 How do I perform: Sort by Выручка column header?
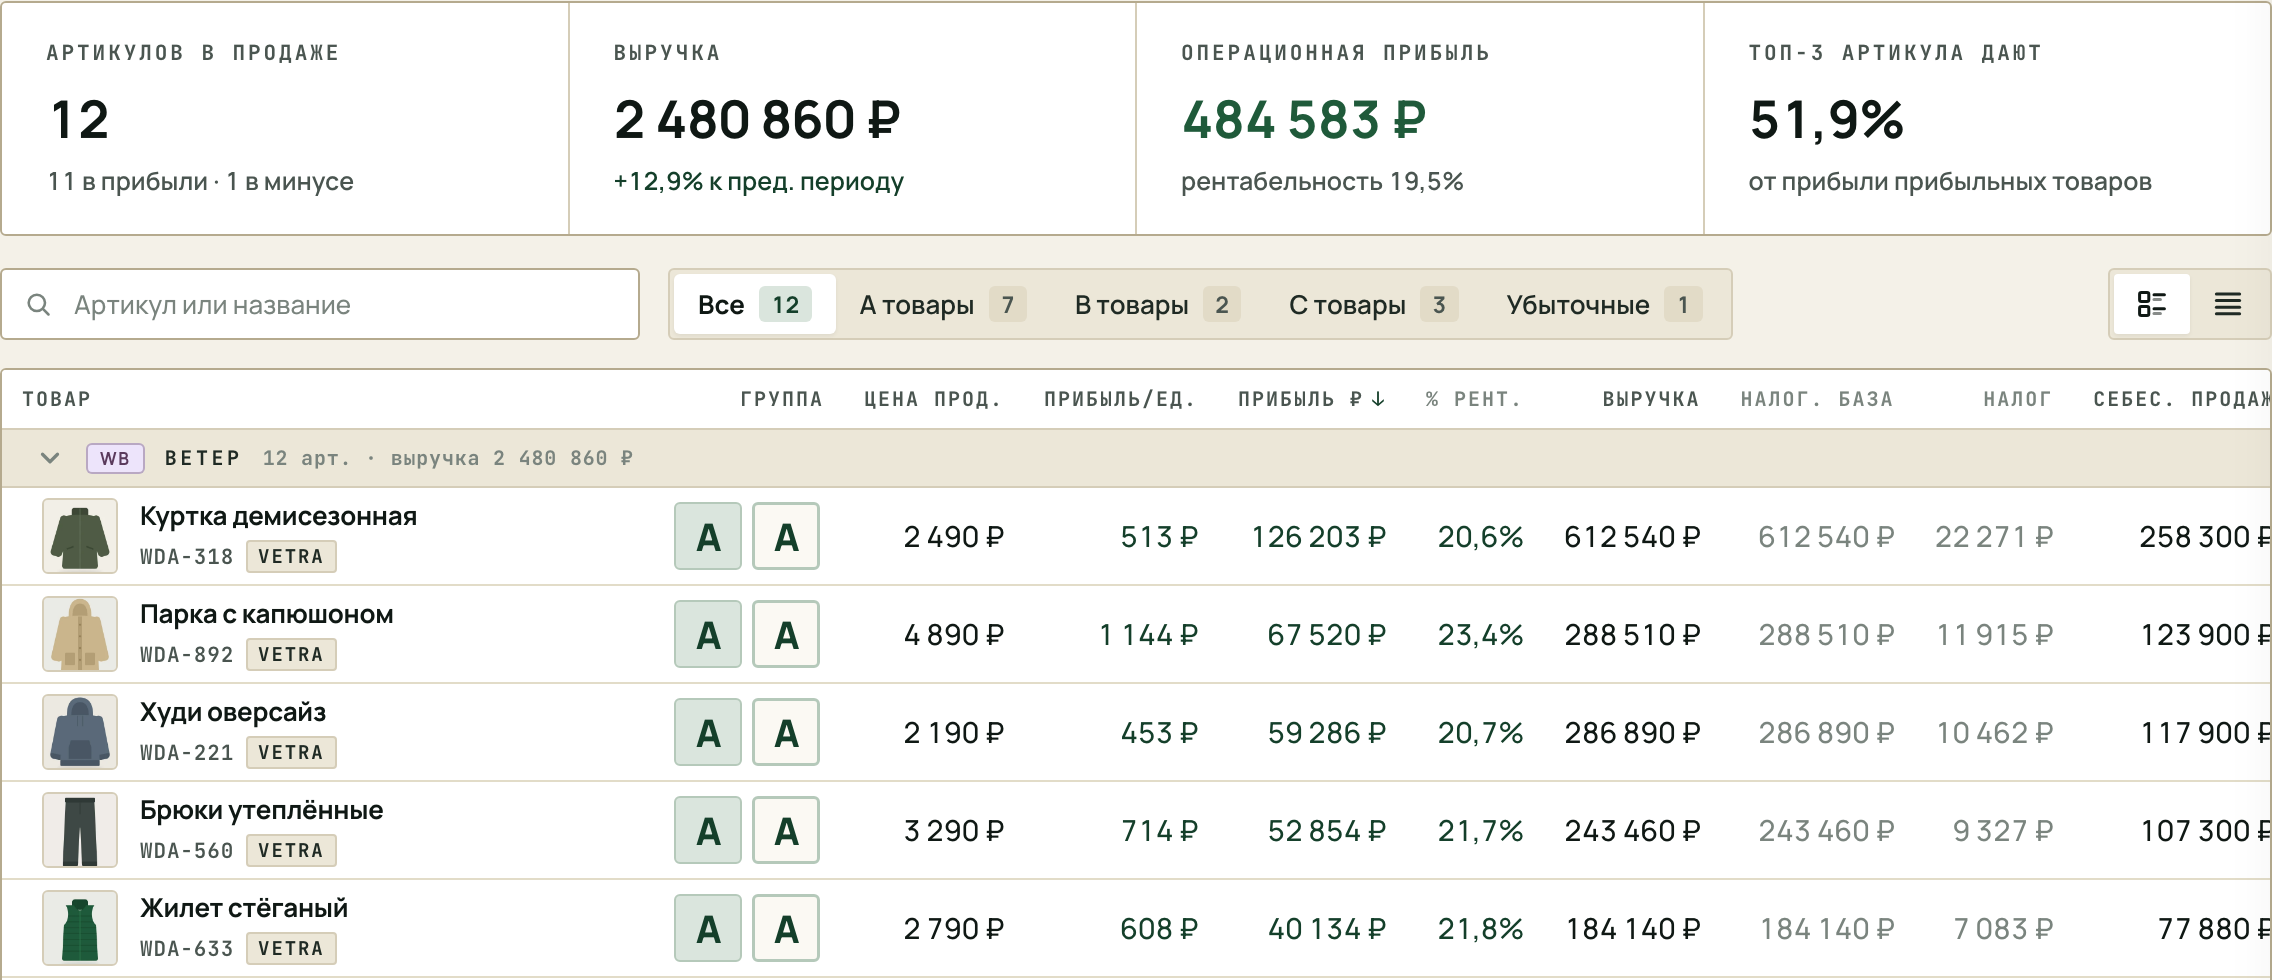tap(1651, 399)
